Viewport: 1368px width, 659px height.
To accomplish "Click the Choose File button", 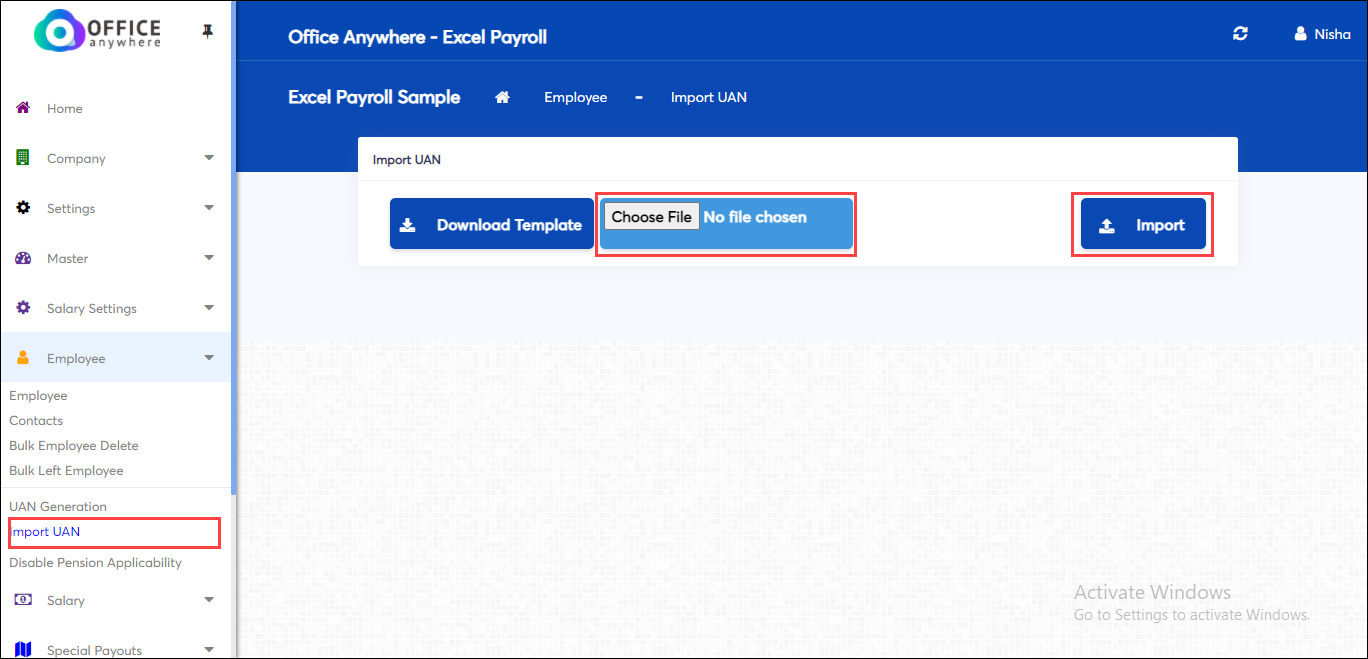I will [651, 217].
